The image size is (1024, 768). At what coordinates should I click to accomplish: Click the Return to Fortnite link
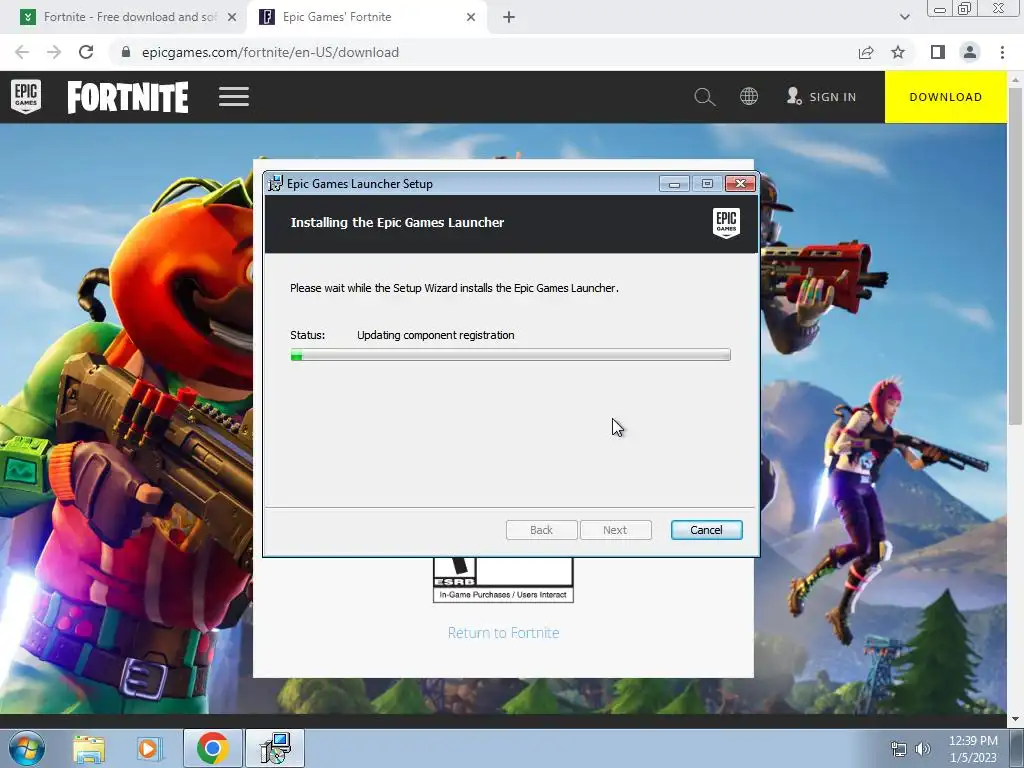point(504,633)
